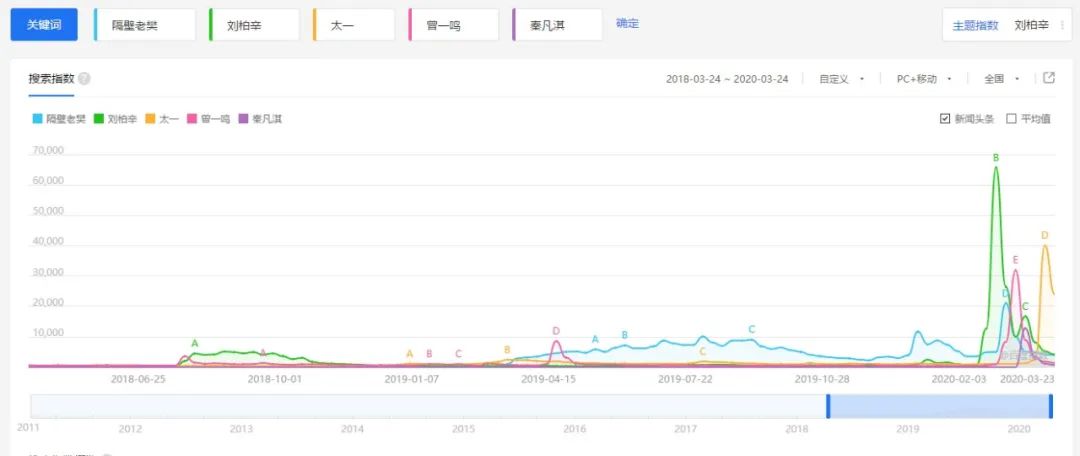The image size is (1080, 456).
Task: Click the export/share icon at top right
Action: tap(1049, 78)
